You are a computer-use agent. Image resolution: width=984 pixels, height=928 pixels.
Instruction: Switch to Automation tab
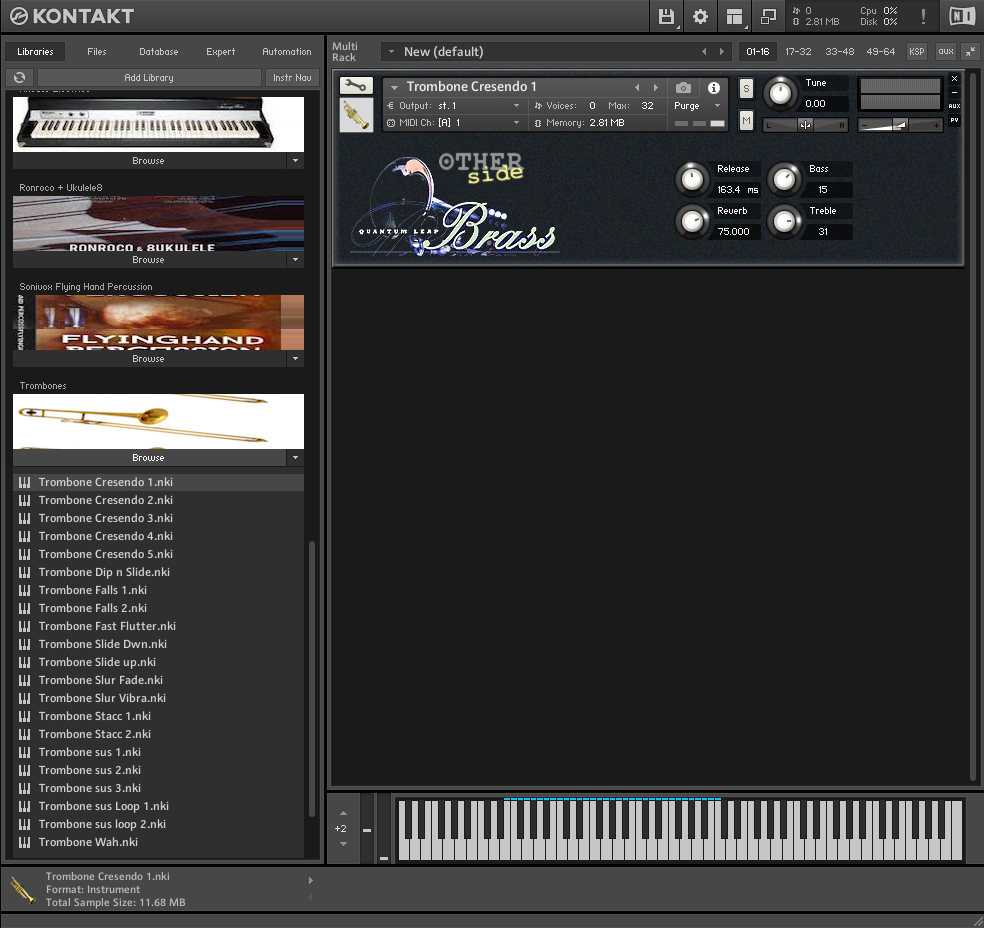click(x=287, y=51)
